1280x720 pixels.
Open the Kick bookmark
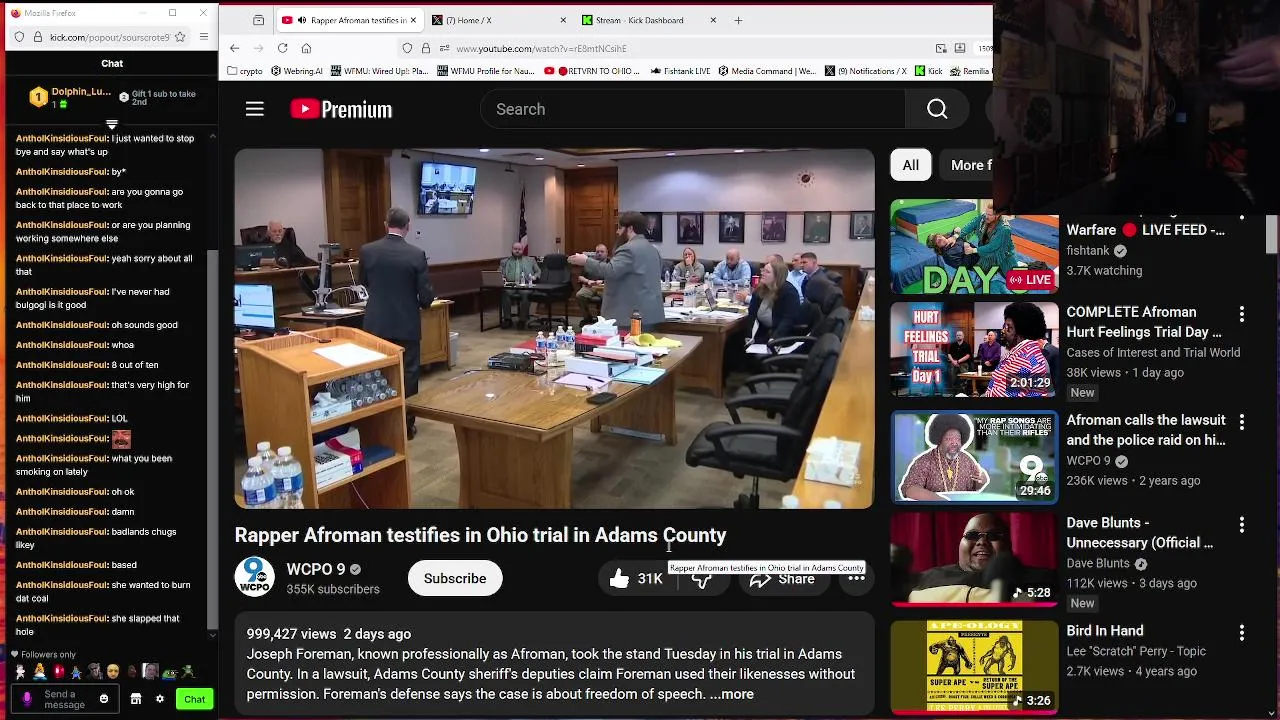coord(929,71)
